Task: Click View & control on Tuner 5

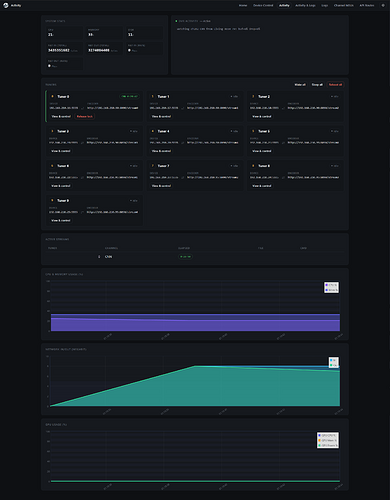Action: pyautogui.click(x=262, y=151)
